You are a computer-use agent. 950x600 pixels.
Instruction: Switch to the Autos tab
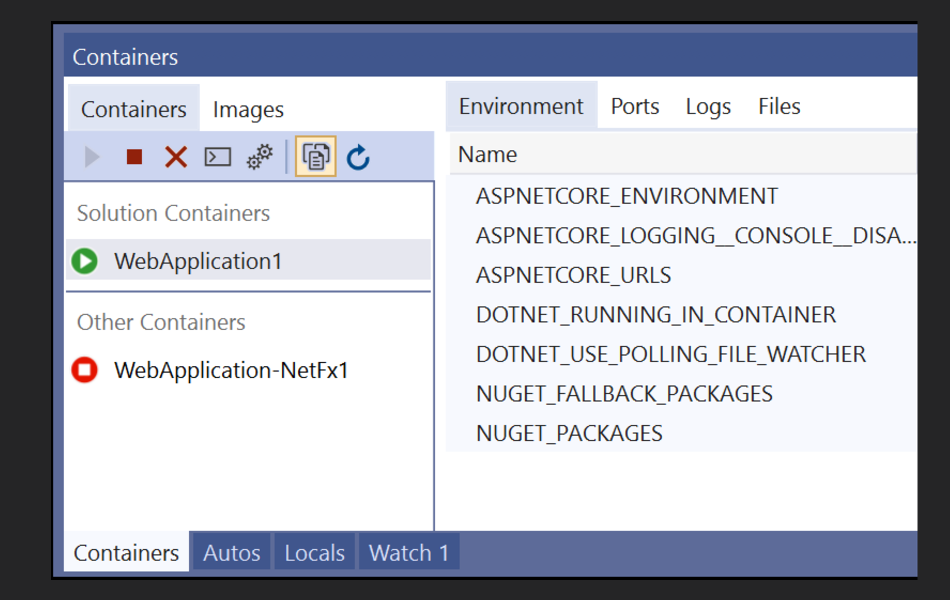click(231, 551)
